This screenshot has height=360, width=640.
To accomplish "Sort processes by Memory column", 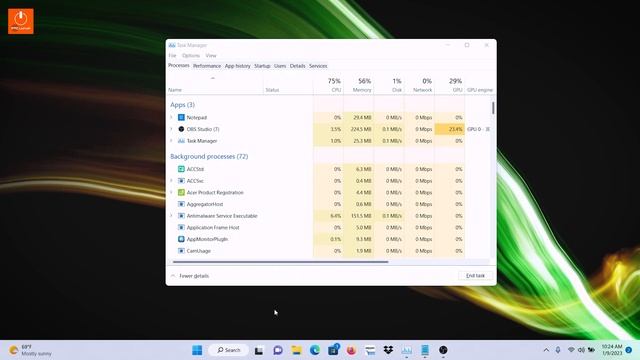I will 358,85.
